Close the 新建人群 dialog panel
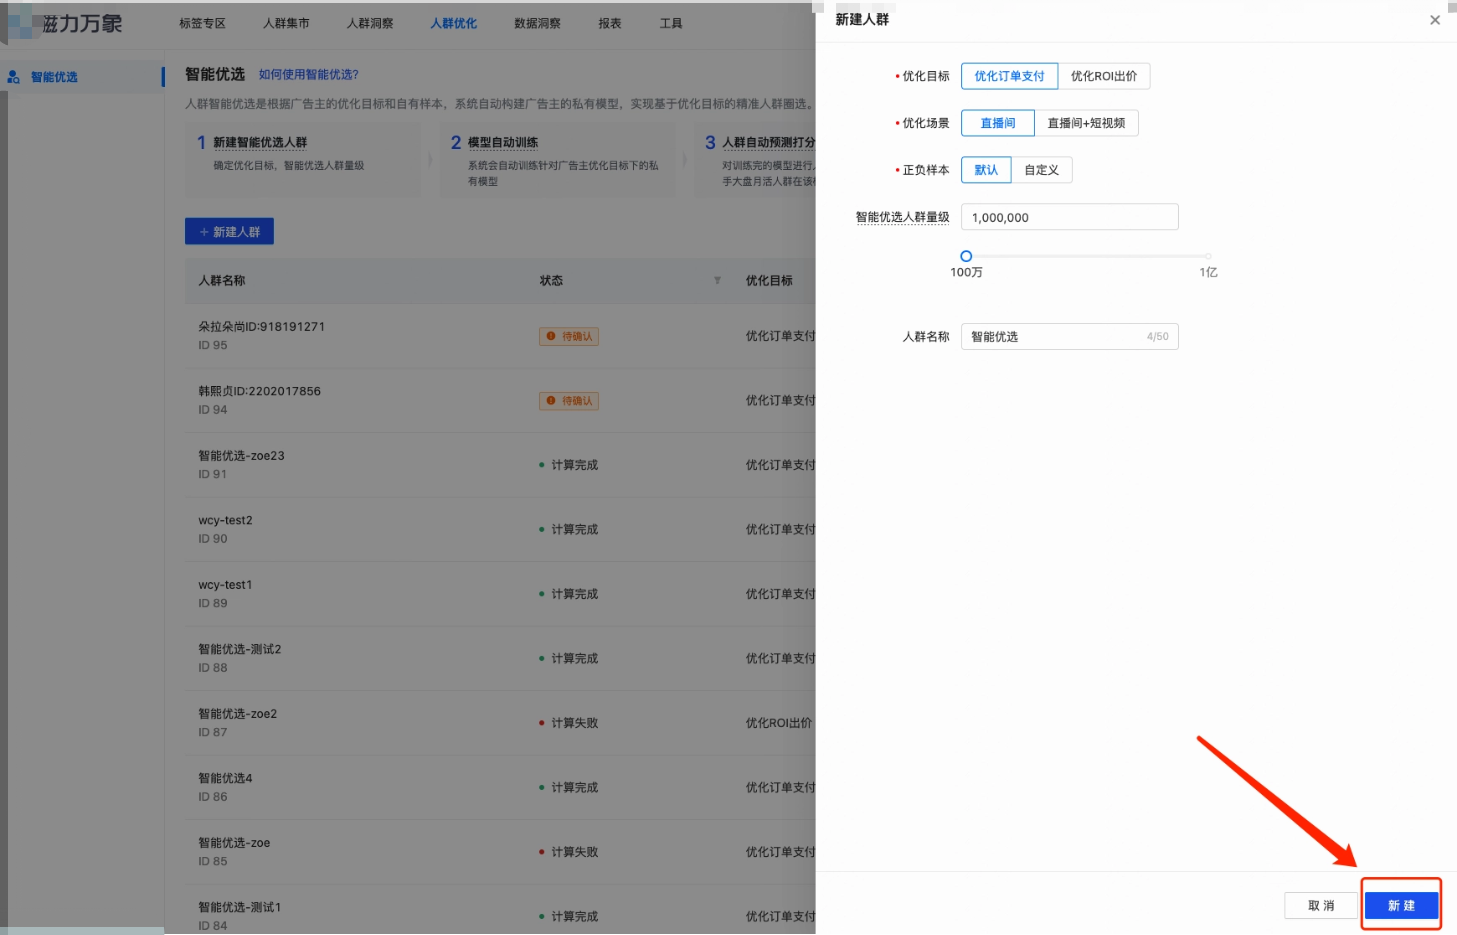This screenshot has width=1457, height=935. pos(1434,19)
